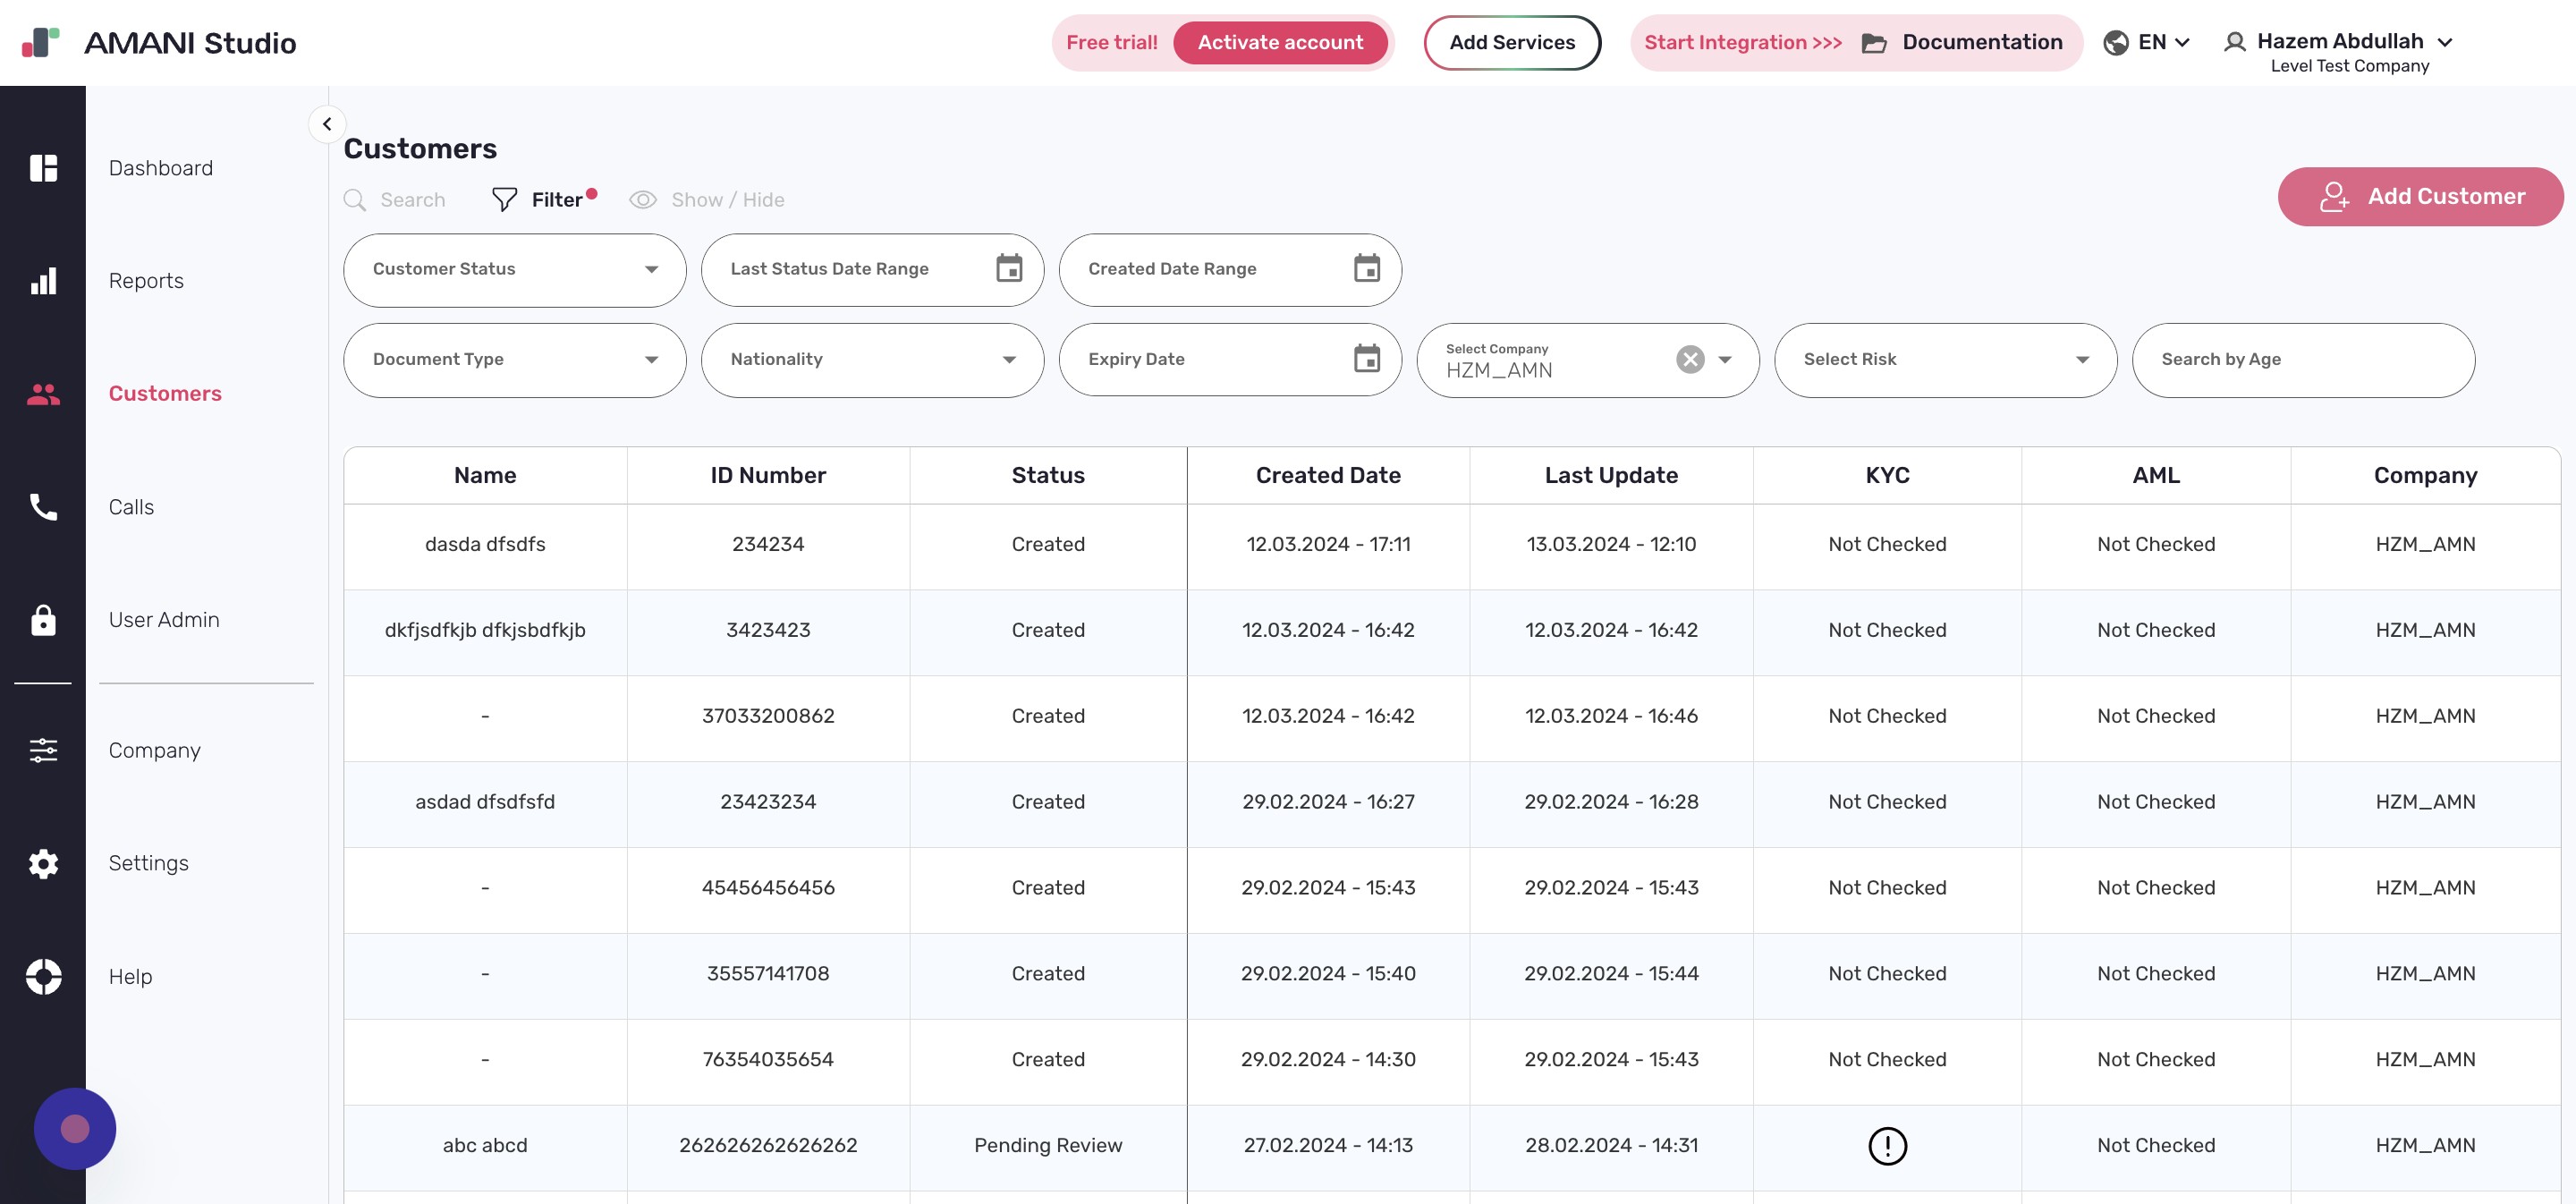2576x1204 pixels.
Task: Click KYC warning icon for abc abcd
Action: (x=1887, y=1145)
